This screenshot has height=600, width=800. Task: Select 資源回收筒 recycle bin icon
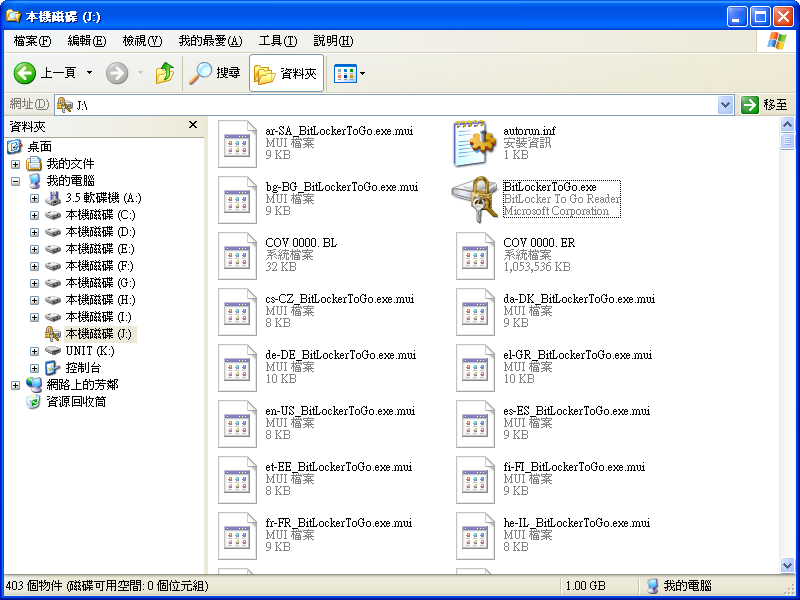point(34,402)
